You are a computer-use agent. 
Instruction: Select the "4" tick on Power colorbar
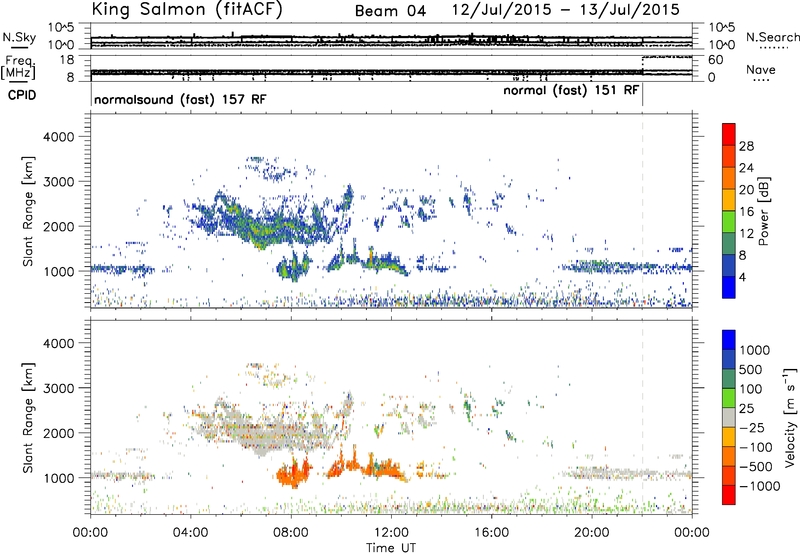[742, 277]
